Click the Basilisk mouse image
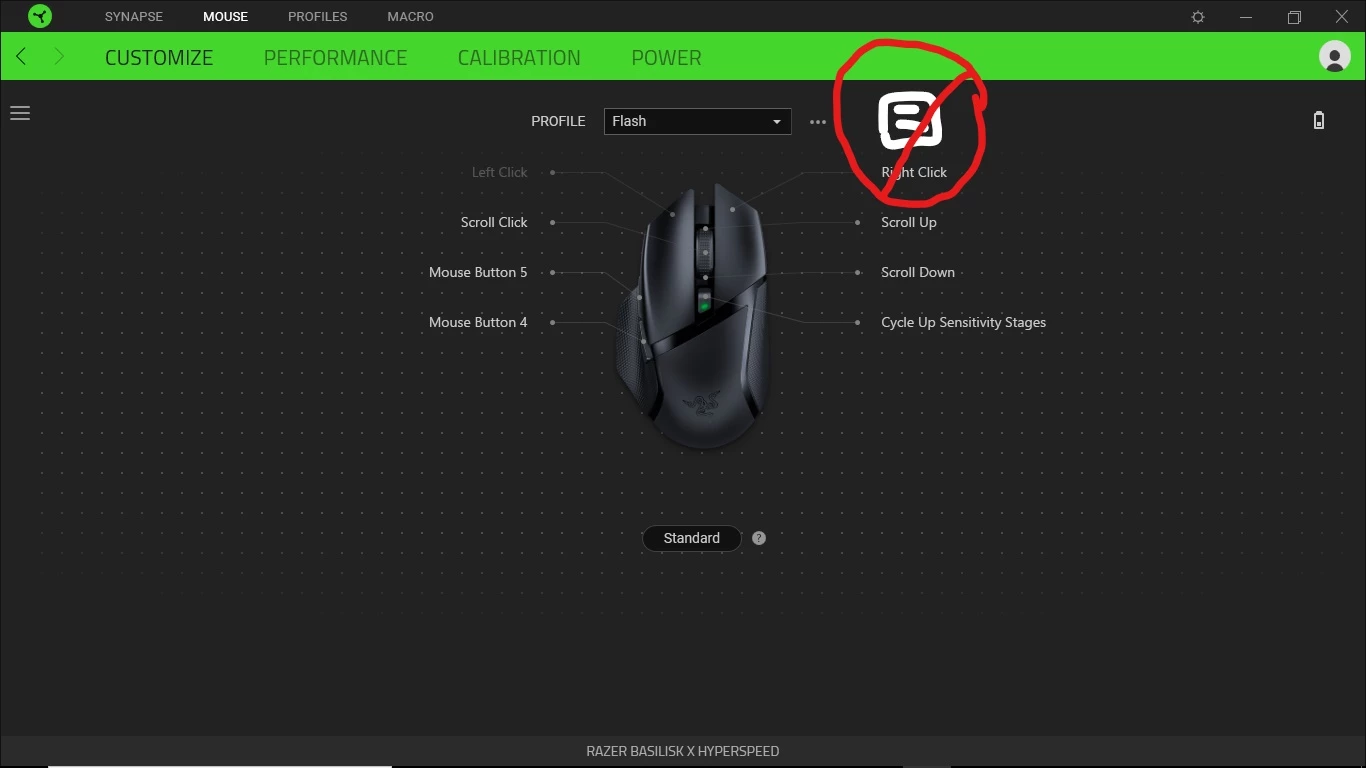 pos(691,317)
